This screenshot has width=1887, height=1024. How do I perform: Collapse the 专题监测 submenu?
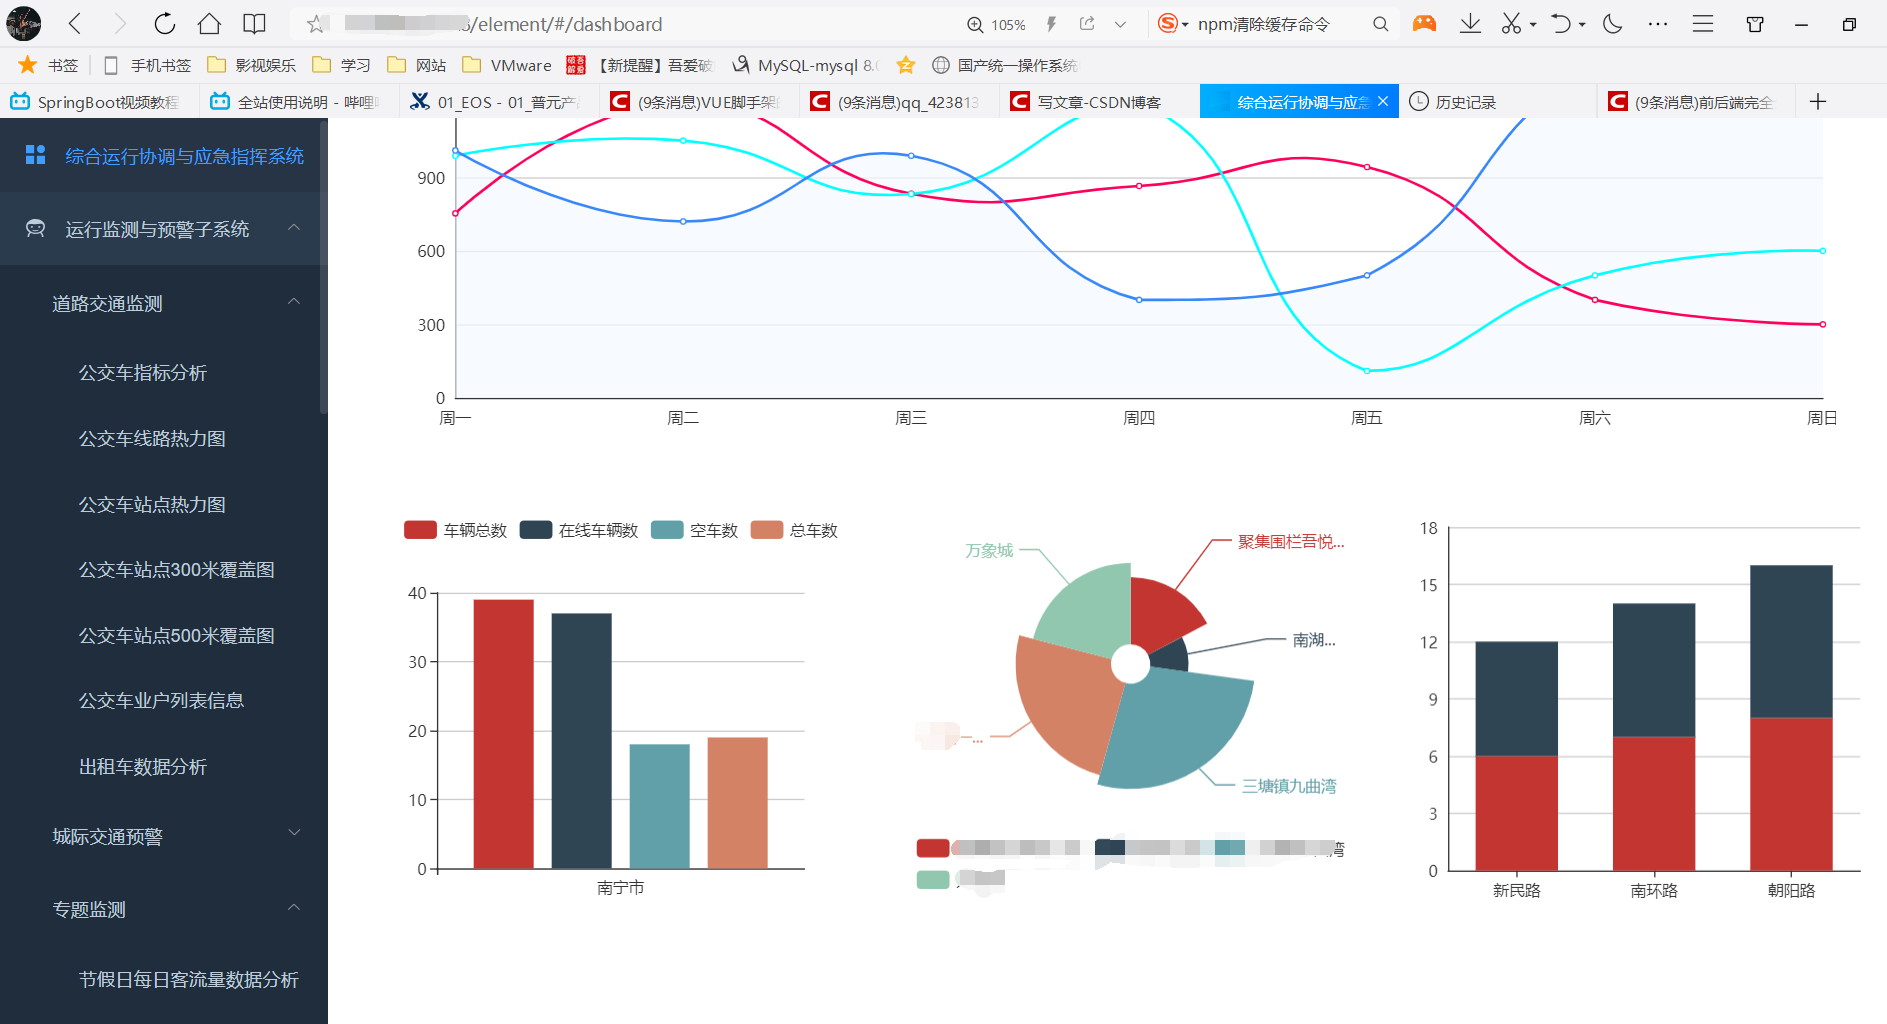click(164, 909)
